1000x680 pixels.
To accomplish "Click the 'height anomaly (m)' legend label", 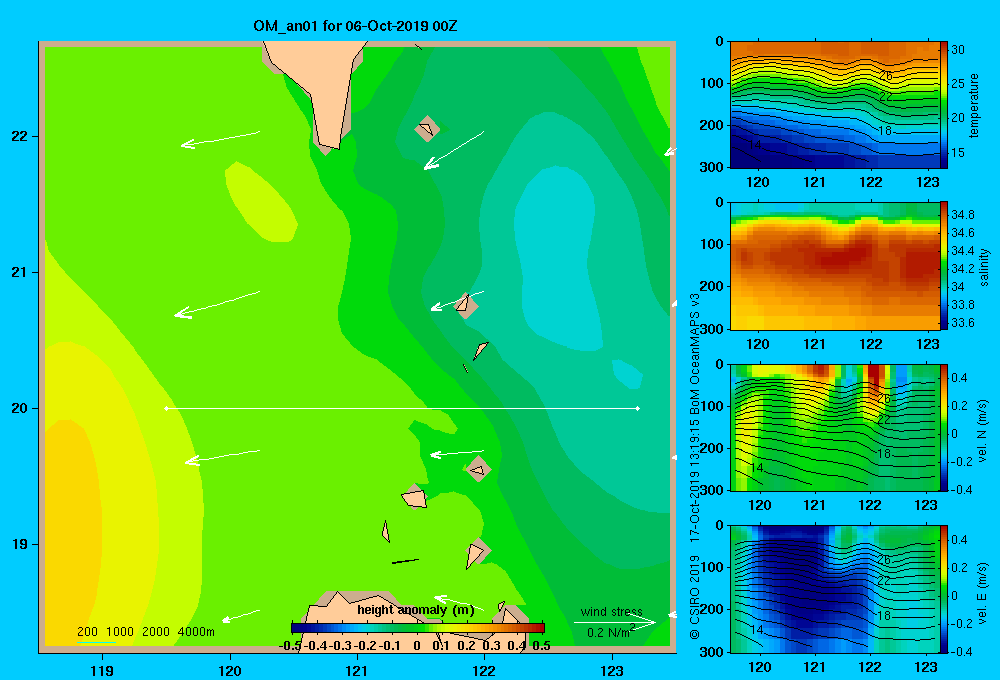I will pos(416,610).
